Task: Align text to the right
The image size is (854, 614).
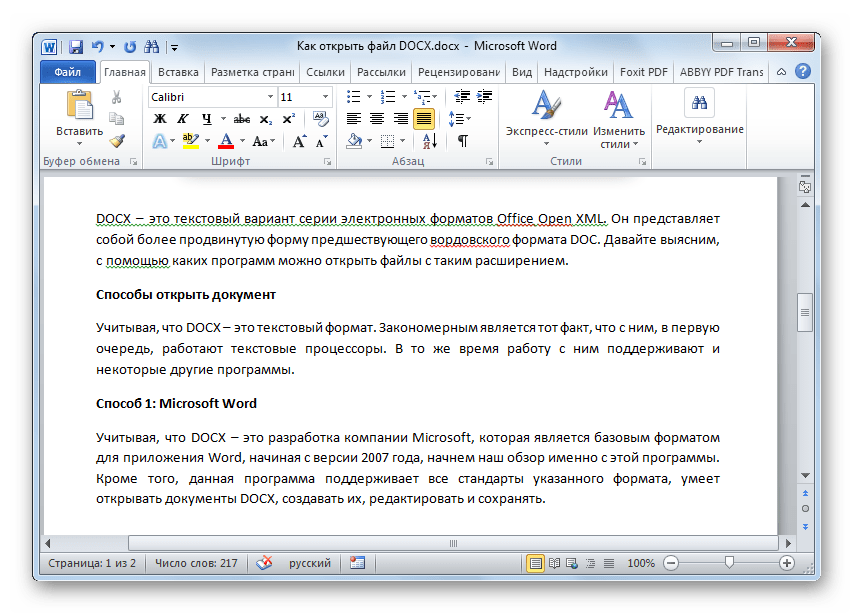Action: [401, 119]
